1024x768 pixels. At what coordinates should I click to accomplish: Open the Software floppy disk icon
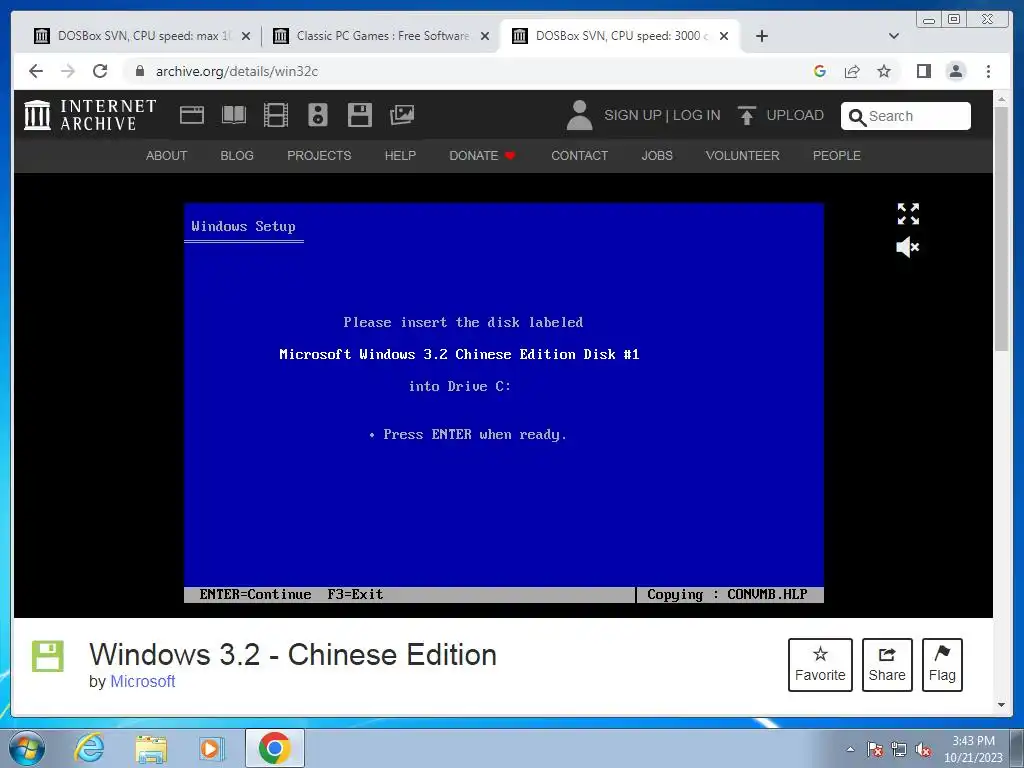(x=360, y=115)
